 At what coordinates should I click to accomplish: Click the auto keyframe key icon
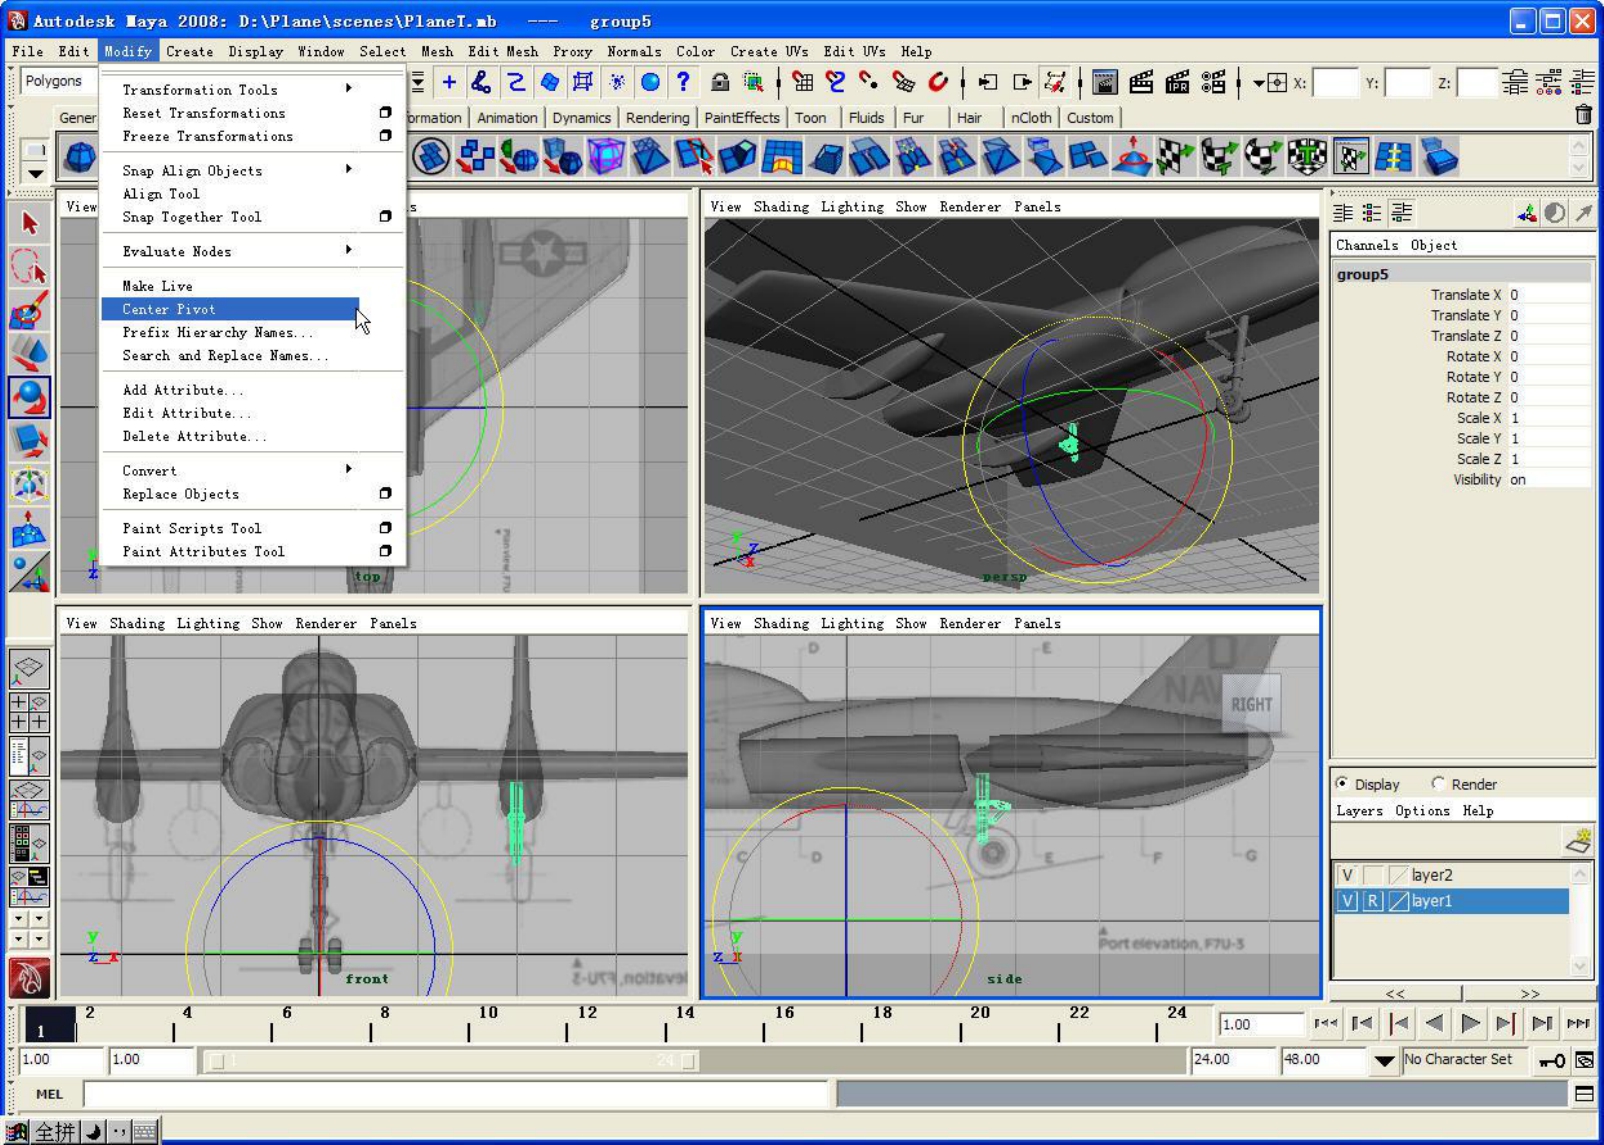tap(1553, 1060)
